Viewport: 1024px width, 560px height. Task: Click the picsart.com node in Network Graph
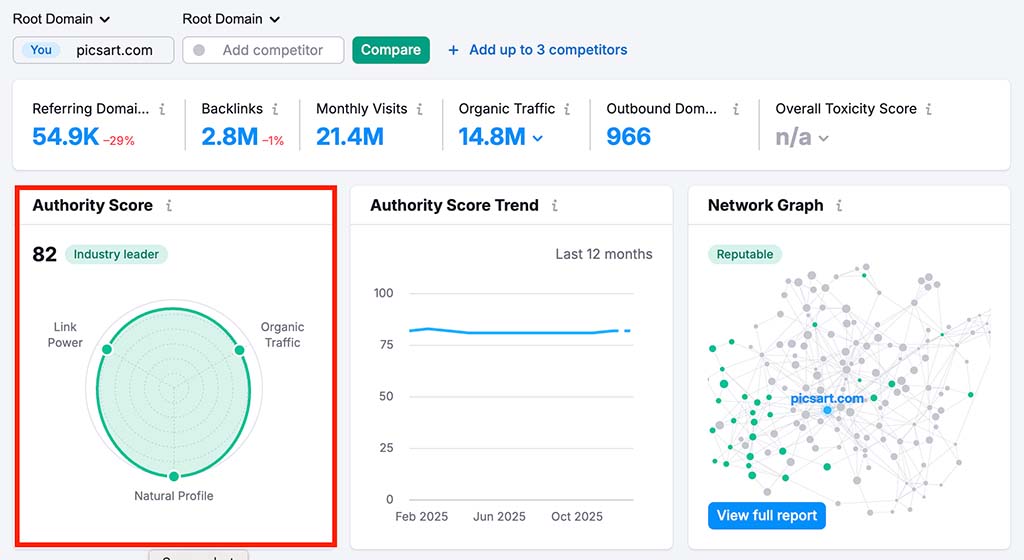coord(827,410)
